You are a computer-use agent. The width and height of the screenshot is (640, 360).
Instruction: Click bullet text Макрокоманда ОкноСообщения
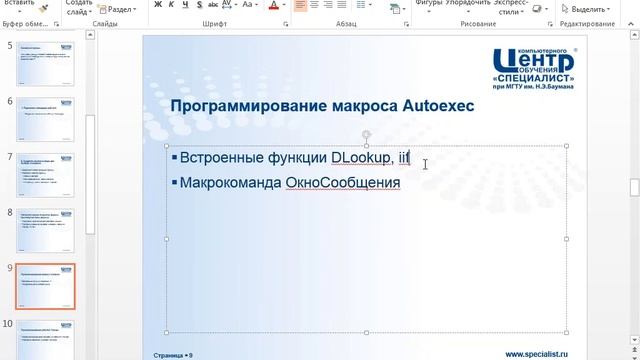[x=290, y=182]
